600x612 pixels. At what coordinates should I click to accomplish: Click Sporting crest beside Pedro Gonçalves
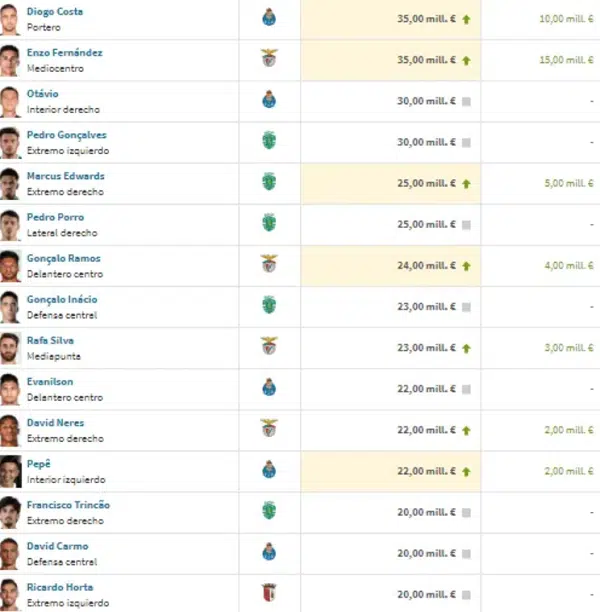point(268,141)
